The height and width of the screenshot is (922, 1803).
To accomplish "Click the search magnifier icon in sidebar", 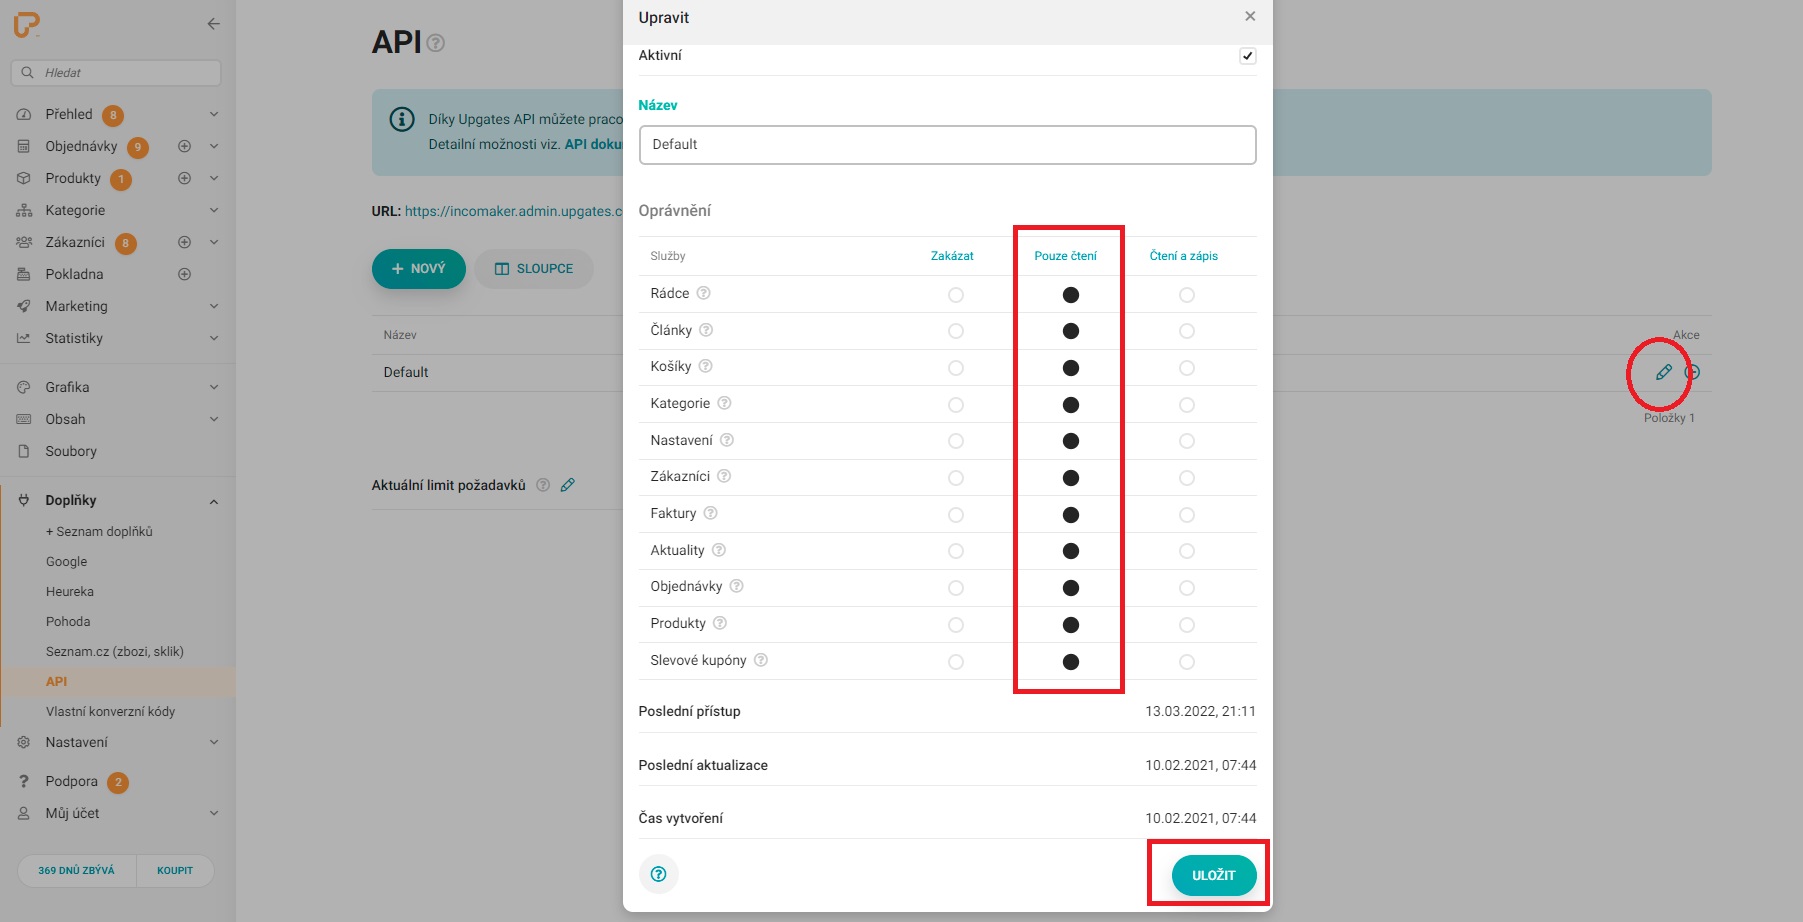I will coord(28,73).
